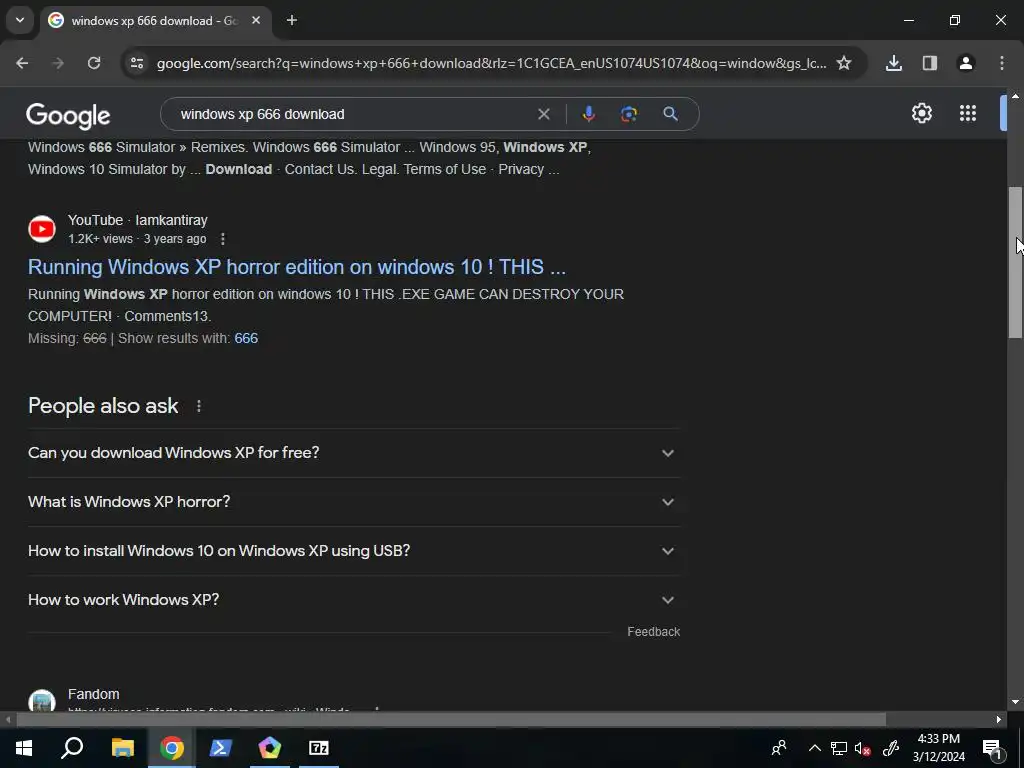Open the pen workspace tray icon
This screenshot has width=1024, height=768.
(x=891, y=748)
